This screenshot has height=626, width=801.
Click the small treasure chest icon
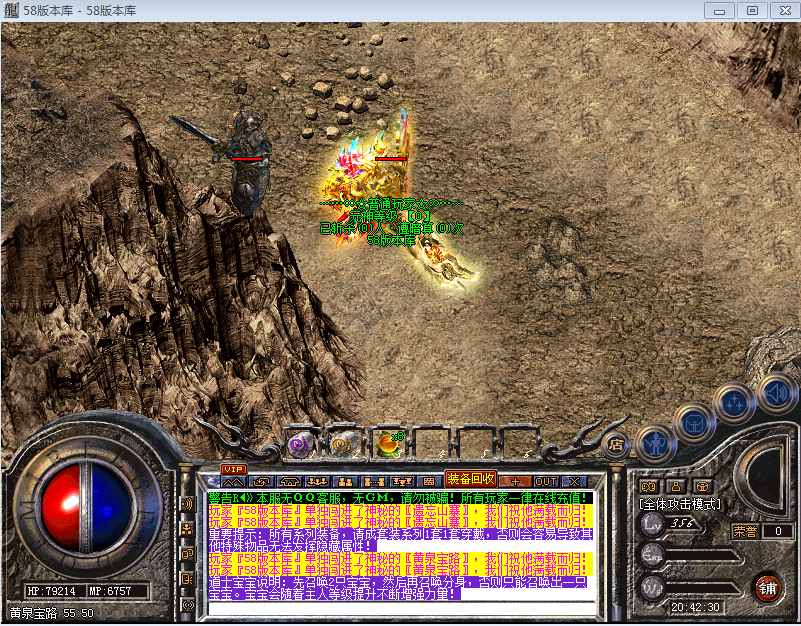[x=703, y=486]
